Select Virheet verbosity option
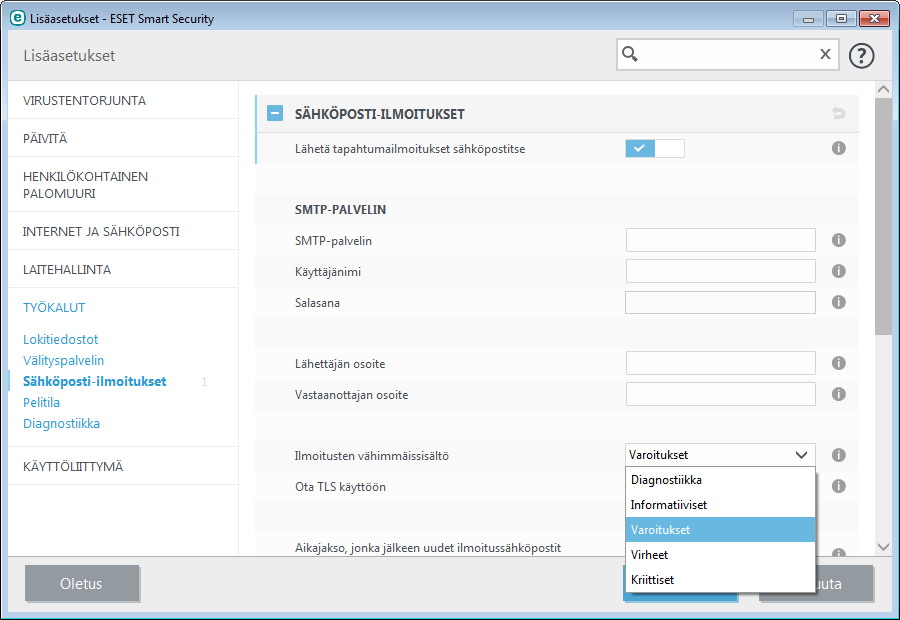 click(720, 555)
